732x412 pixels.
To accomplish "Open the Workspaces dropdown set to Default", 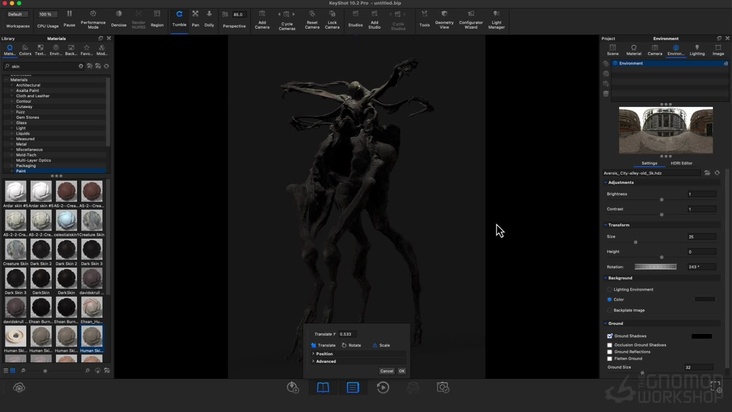I will (18, 15).
